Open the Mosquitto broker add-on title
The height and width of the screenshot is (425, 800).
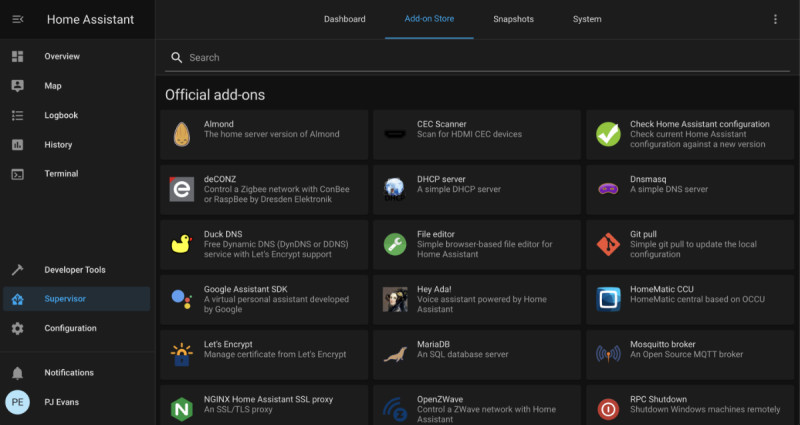click(x=663, y=344)
